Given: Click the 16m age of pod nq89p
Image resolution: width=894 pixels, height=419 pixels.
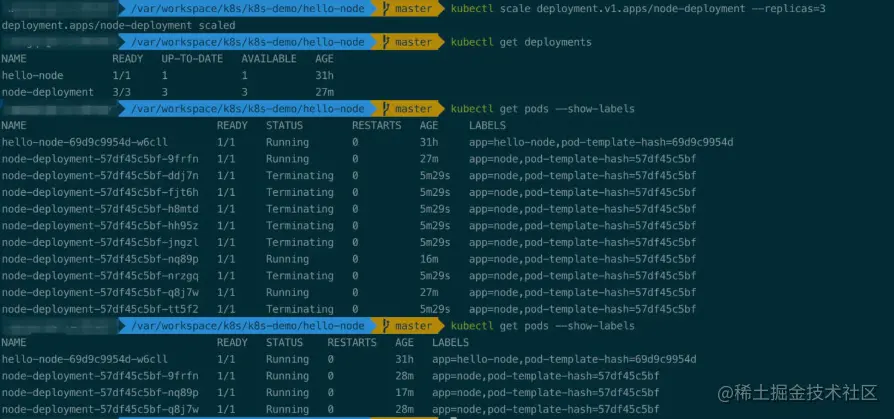Looking at the screenshot, I should coord(429,259).
